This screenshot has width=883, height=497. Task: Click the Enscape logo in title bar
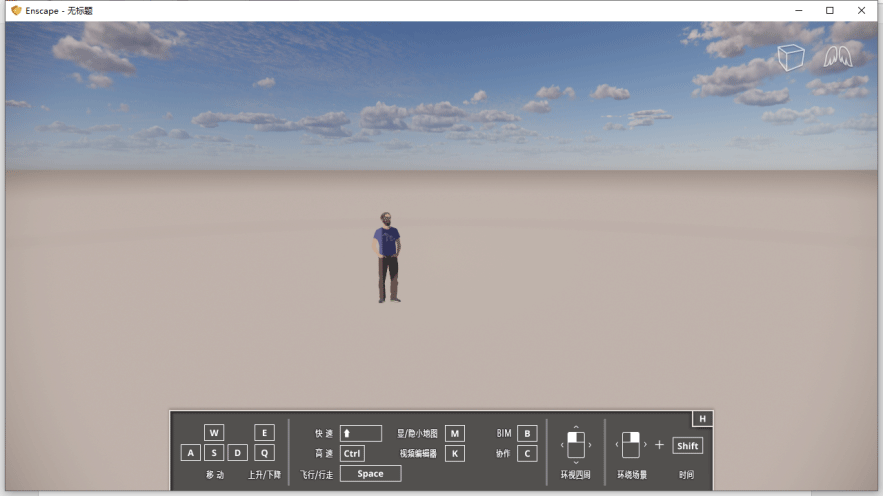[x=16, y=10]
